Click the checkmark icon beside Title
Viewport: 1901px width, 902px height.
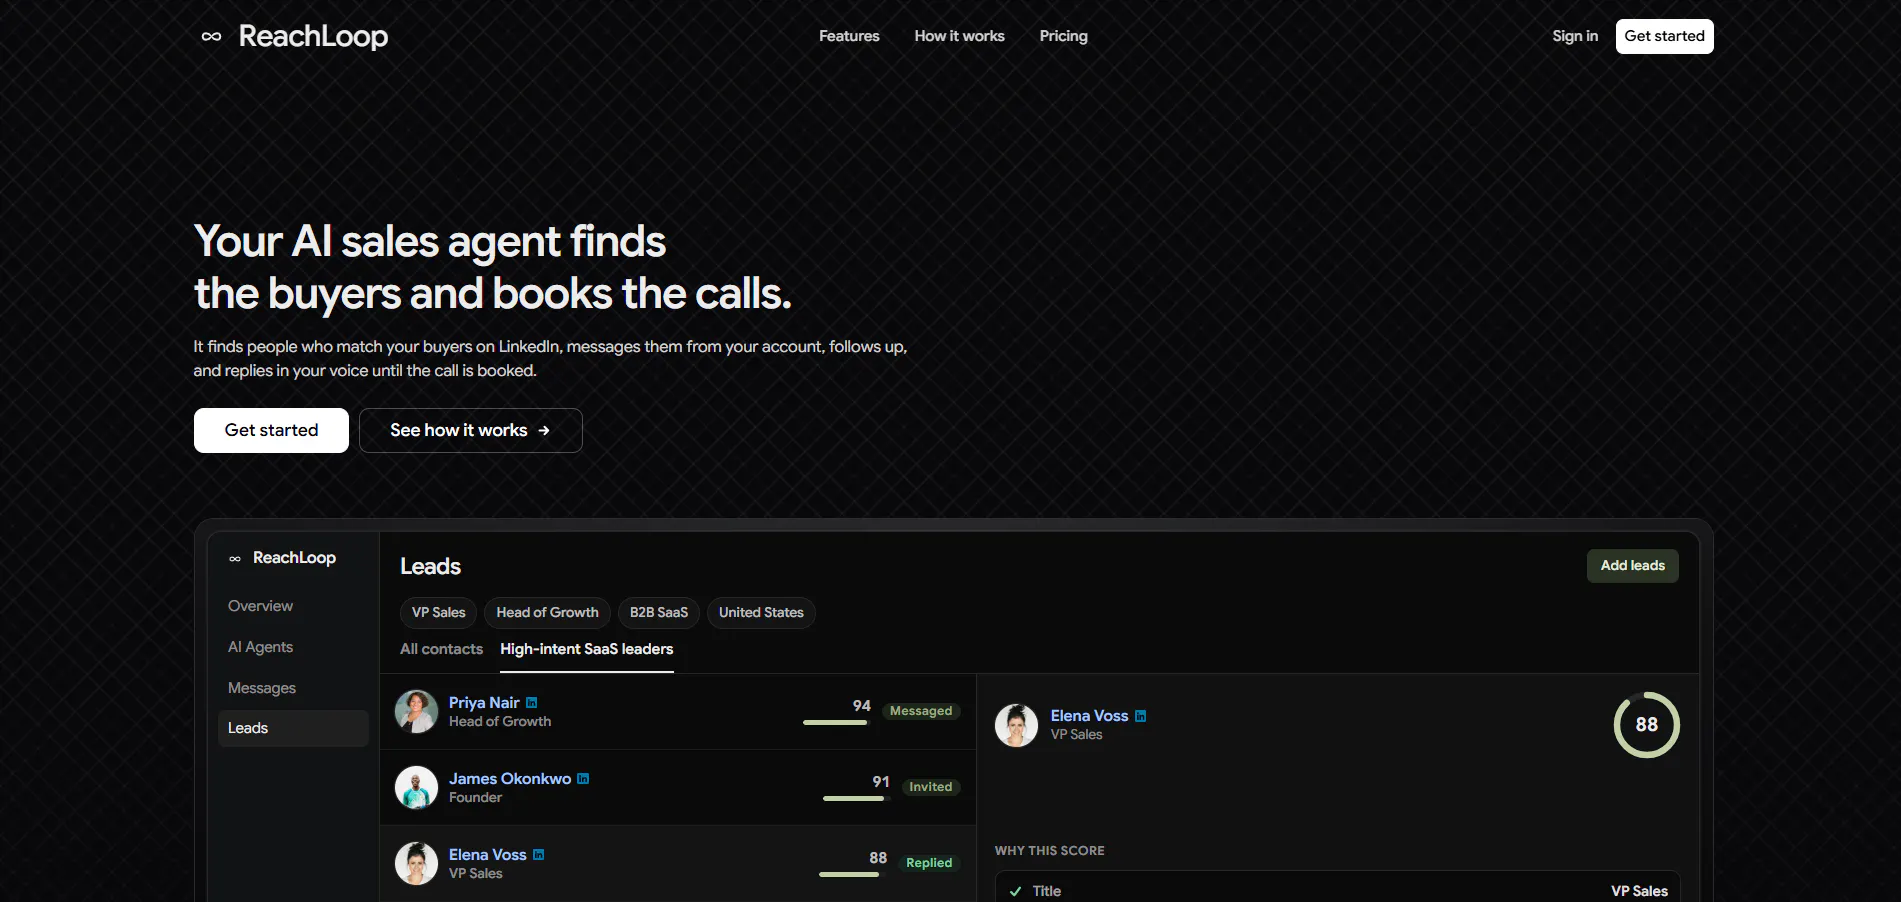point(1016,891)
